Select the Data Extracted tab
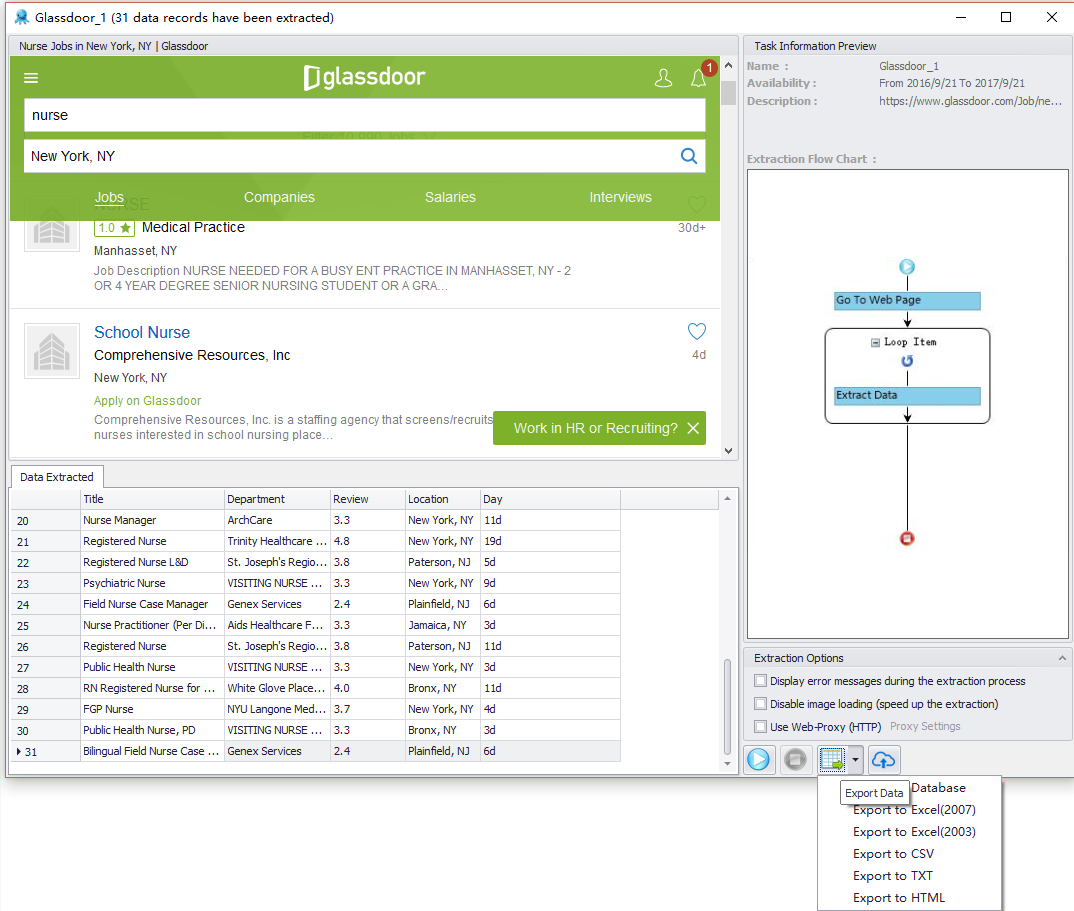This screenshot has height=911, width=1074. coord(57,477)
